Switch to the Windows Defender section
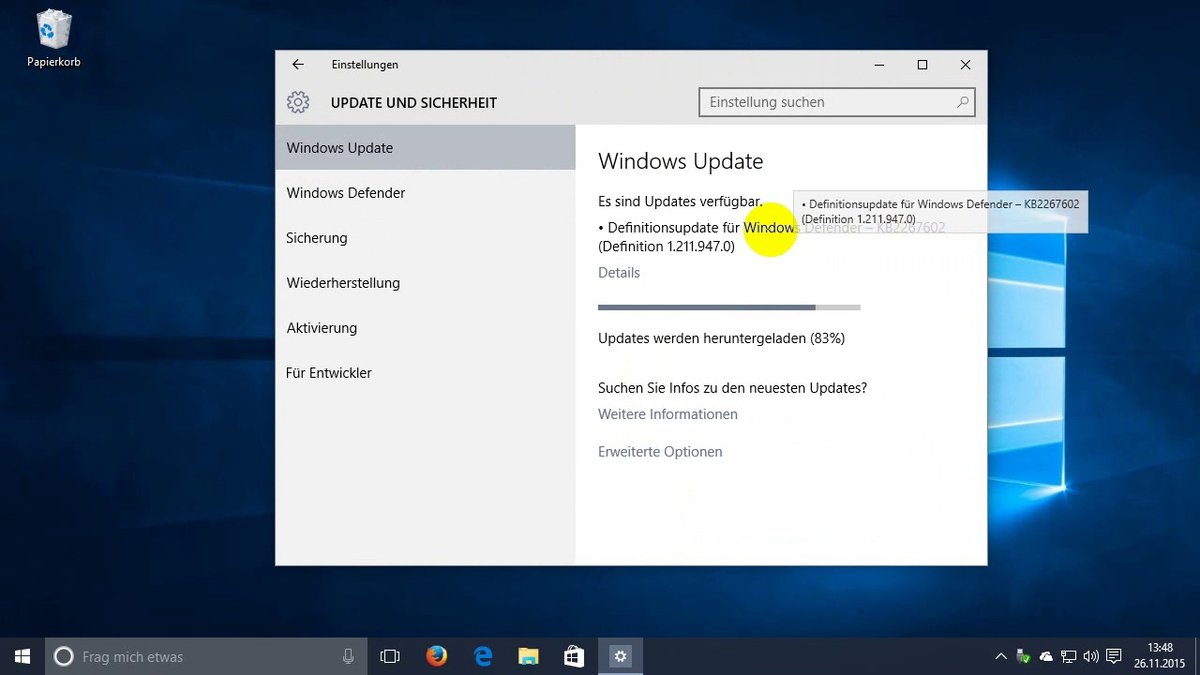The height and width of the screenshot is (675, 1200). tap(345, 192)
